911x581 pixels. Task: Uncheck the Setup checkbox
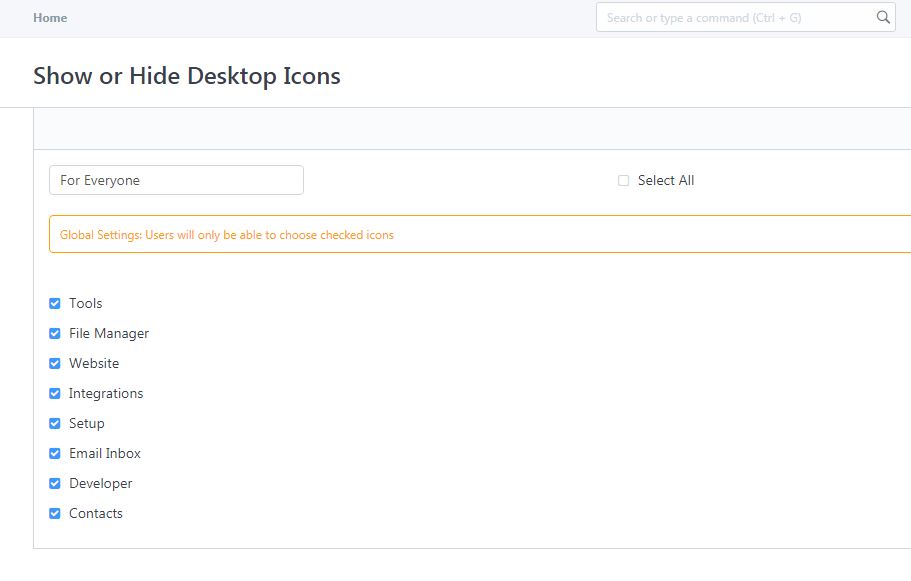[x=55, y=424]
